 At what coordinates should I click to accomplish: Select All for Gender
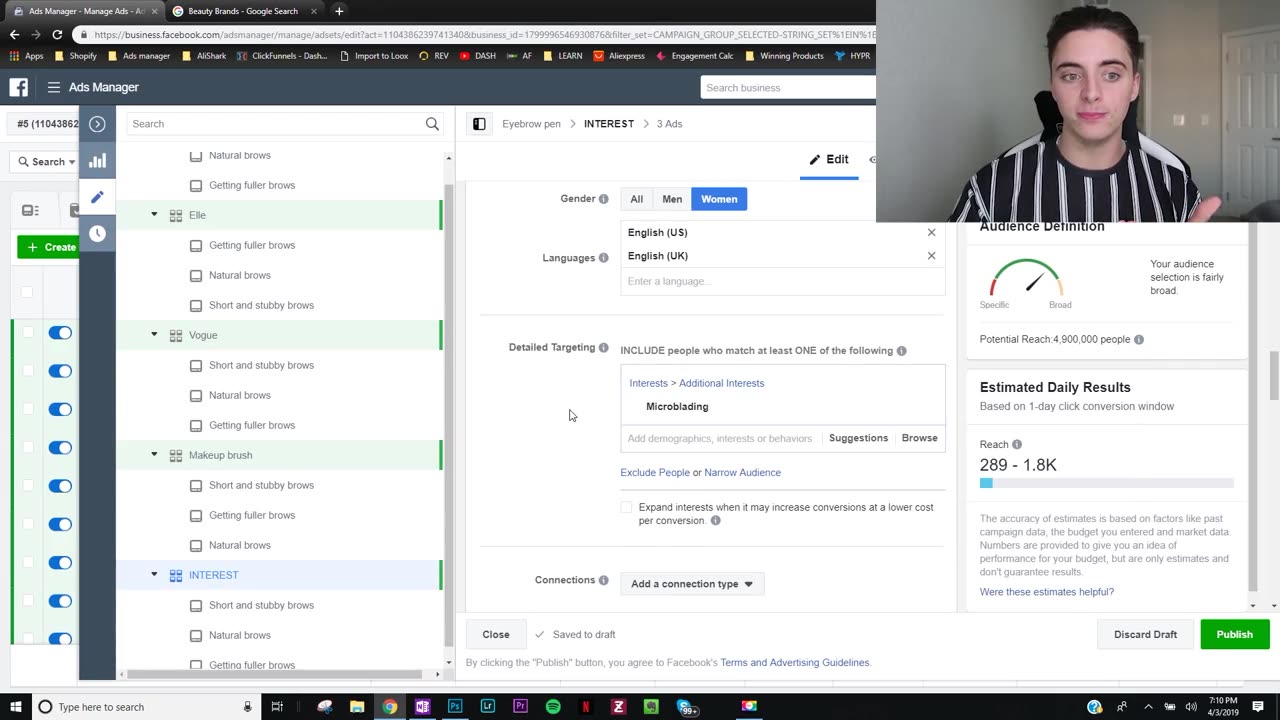point(636,199)
